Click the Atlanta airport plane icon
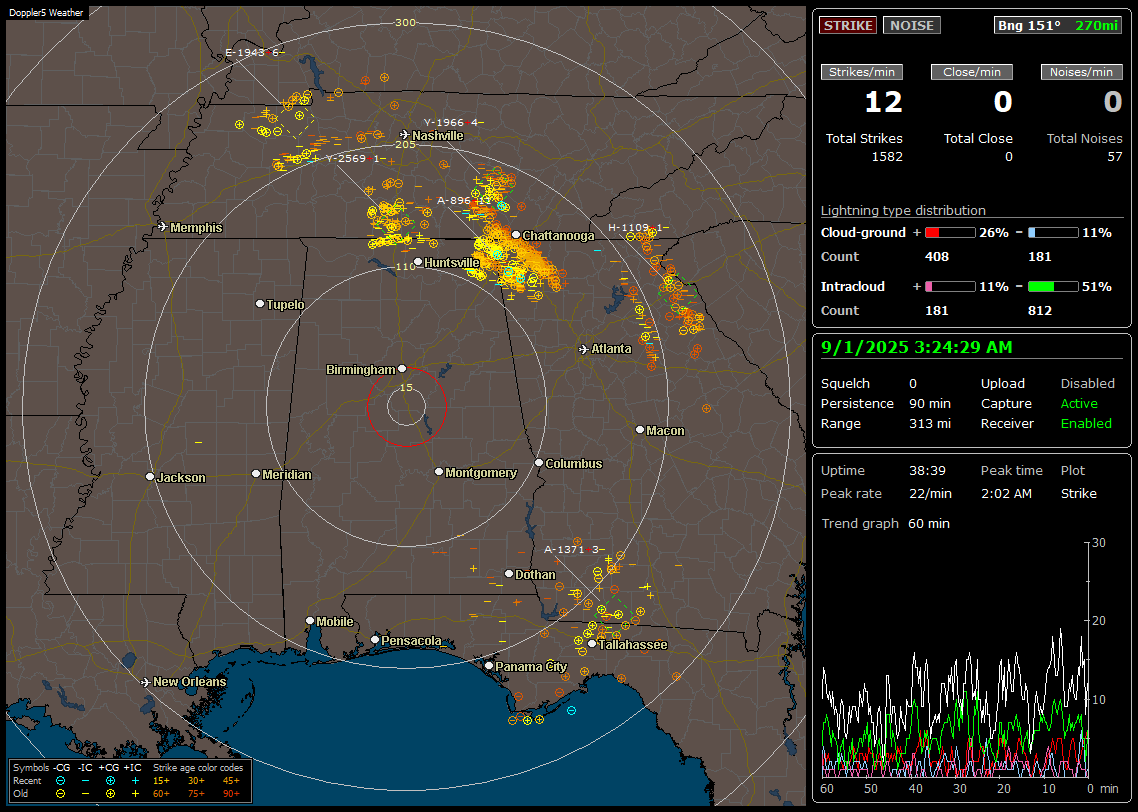Image resolution: width=1138 pixels, height=812 pixels. [x=584, y=349]
